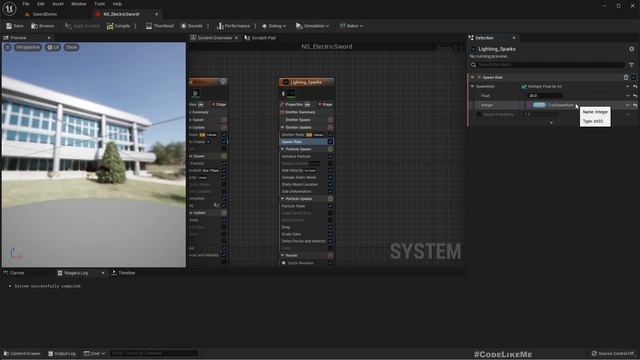Click search icon in Selection panel
Viewport: 640px width, 360px height.
[x=473, y=65]
